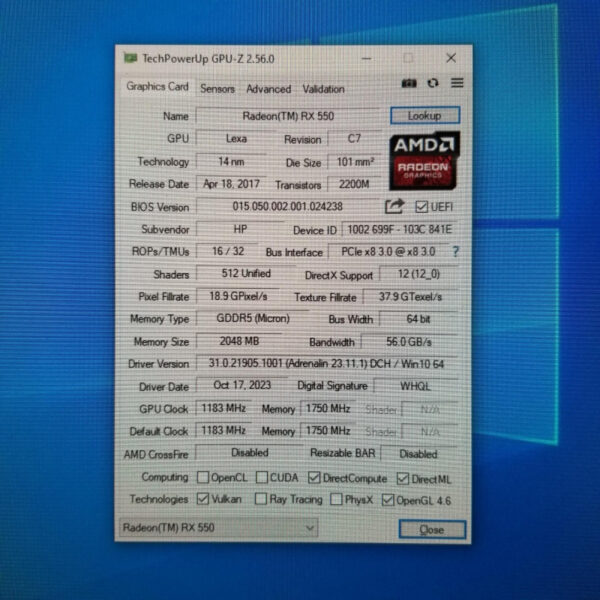
Task: Click the Texture Fillrate 37.9 GTexel/s
Action: point(410,297)
